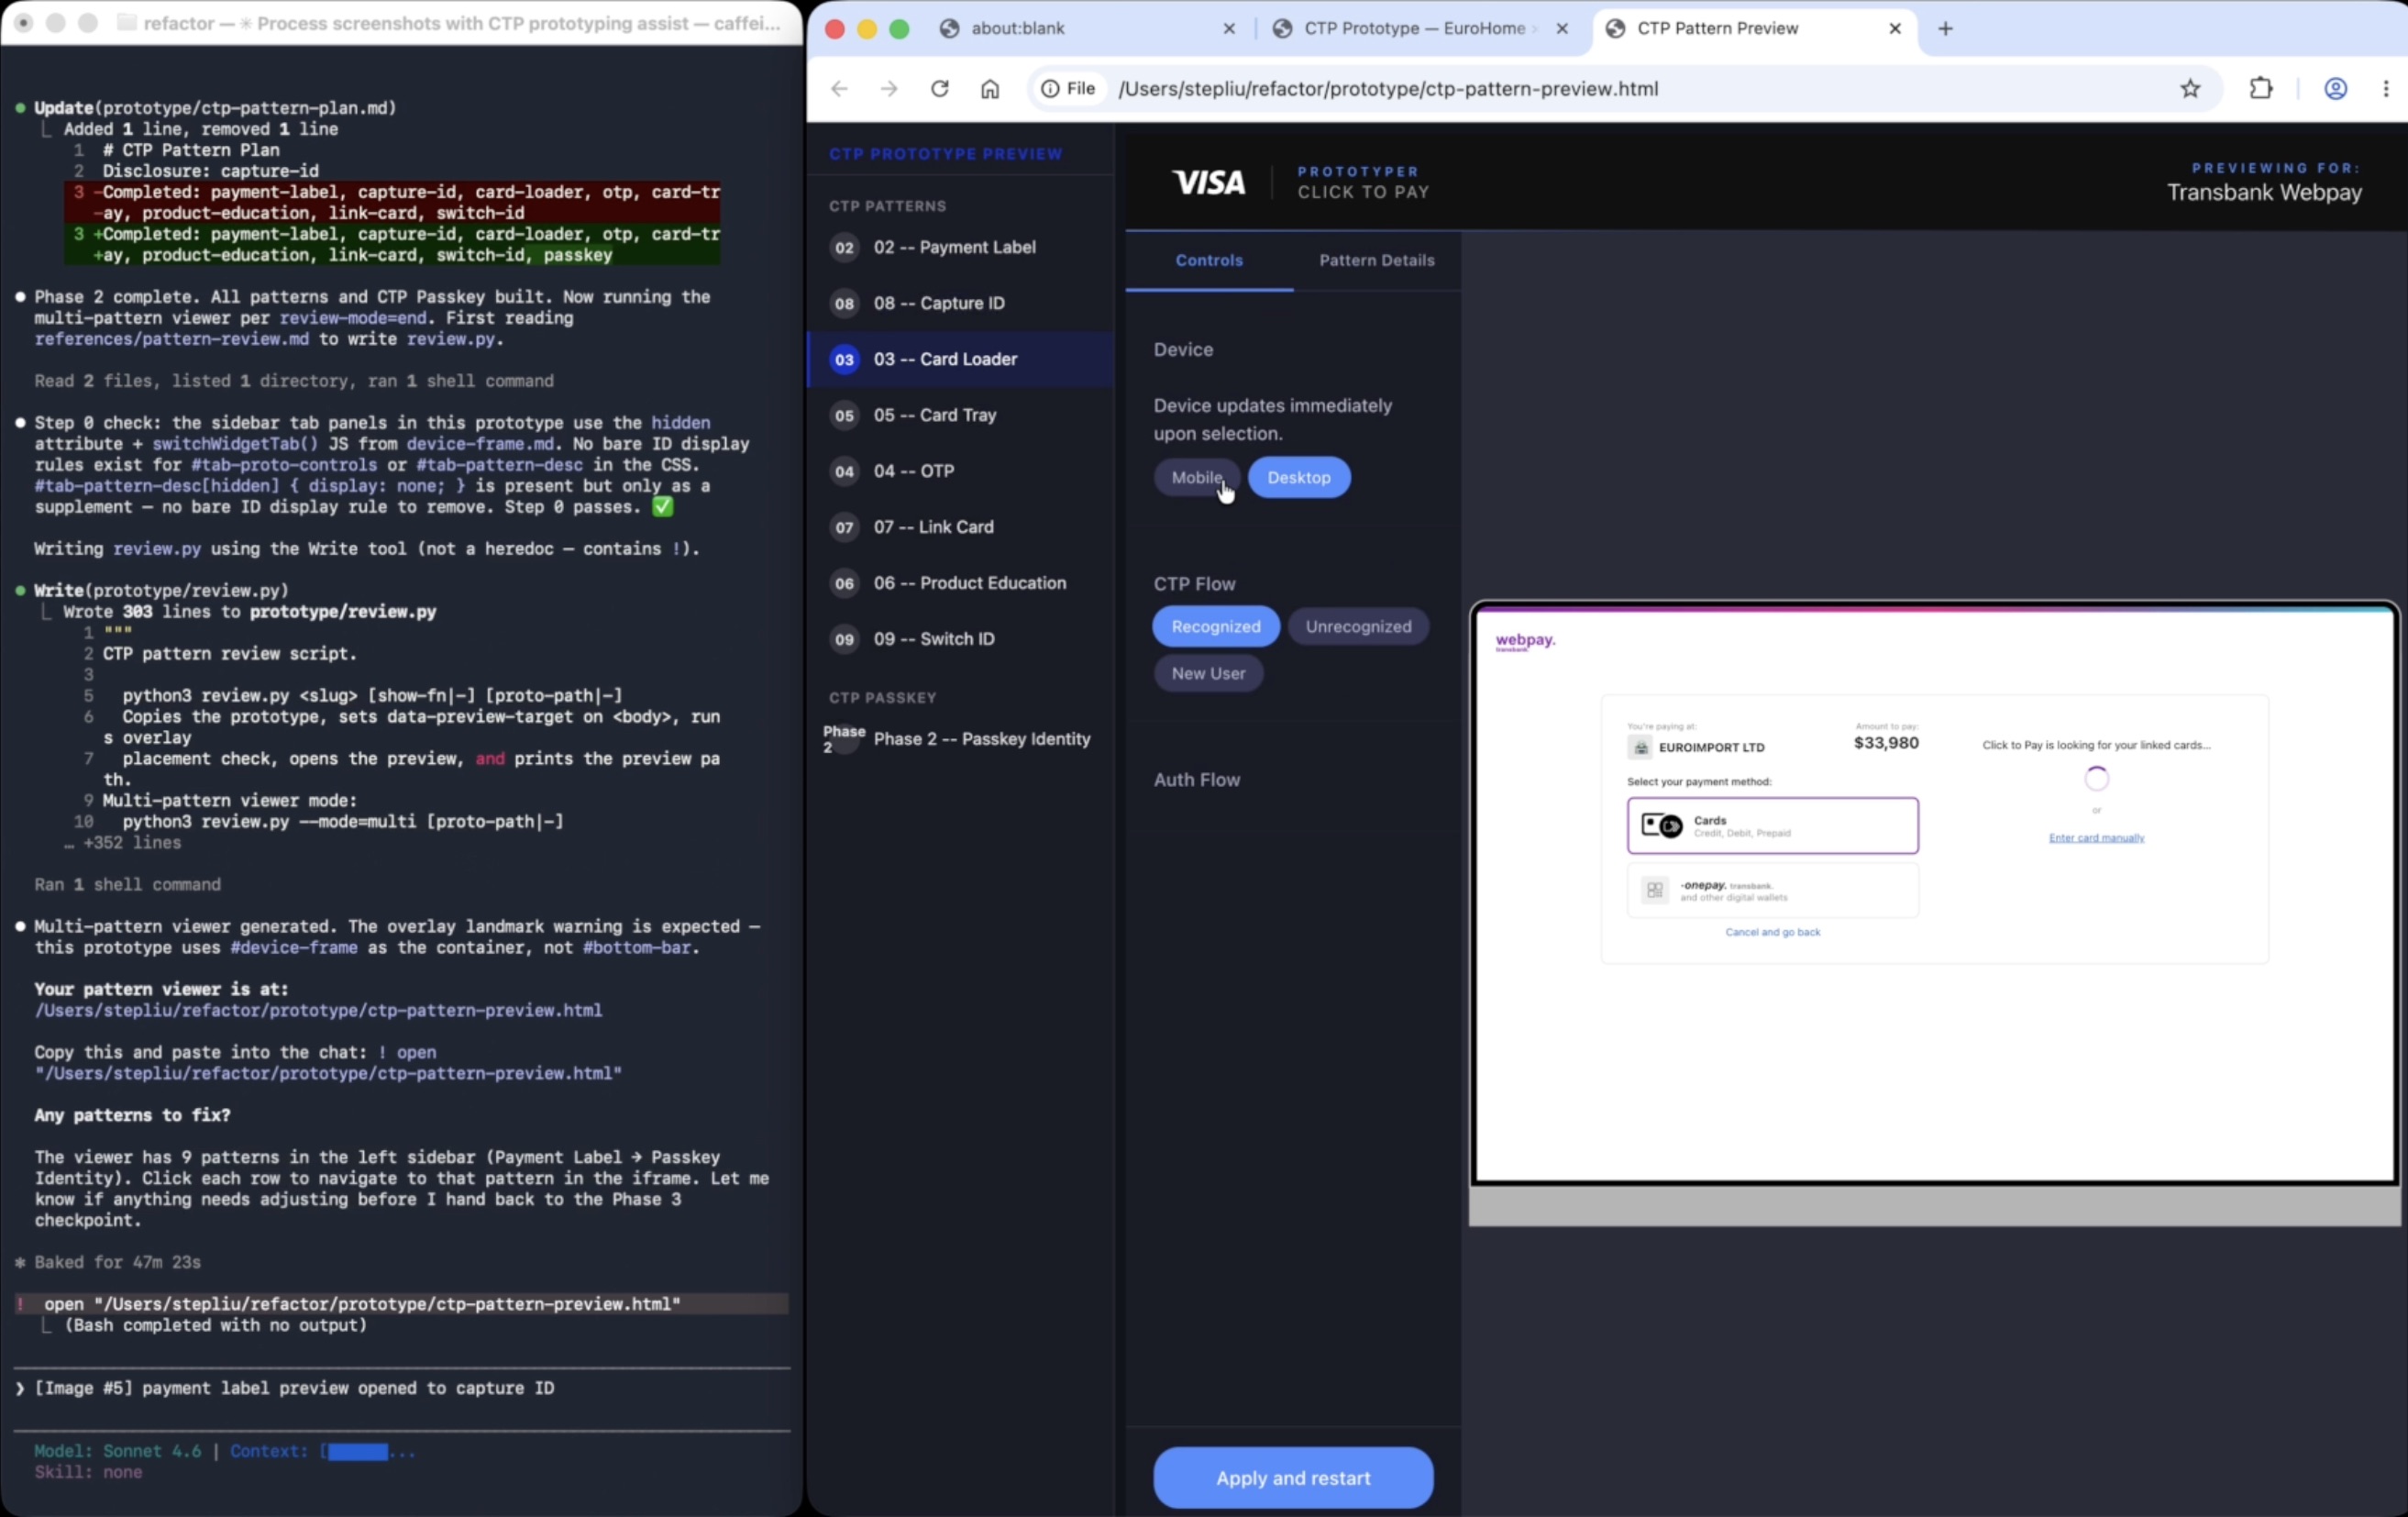The height and width of the screenshot is (1517, 2408).
Task: Click the Phase 2 badge for Passkey Identity
Action: (x=843, y=739)
